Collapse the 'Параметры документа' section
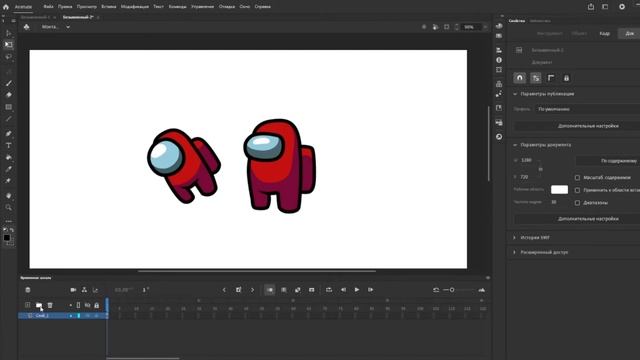The height and width of the screenshot is (360, 640). 515,145
